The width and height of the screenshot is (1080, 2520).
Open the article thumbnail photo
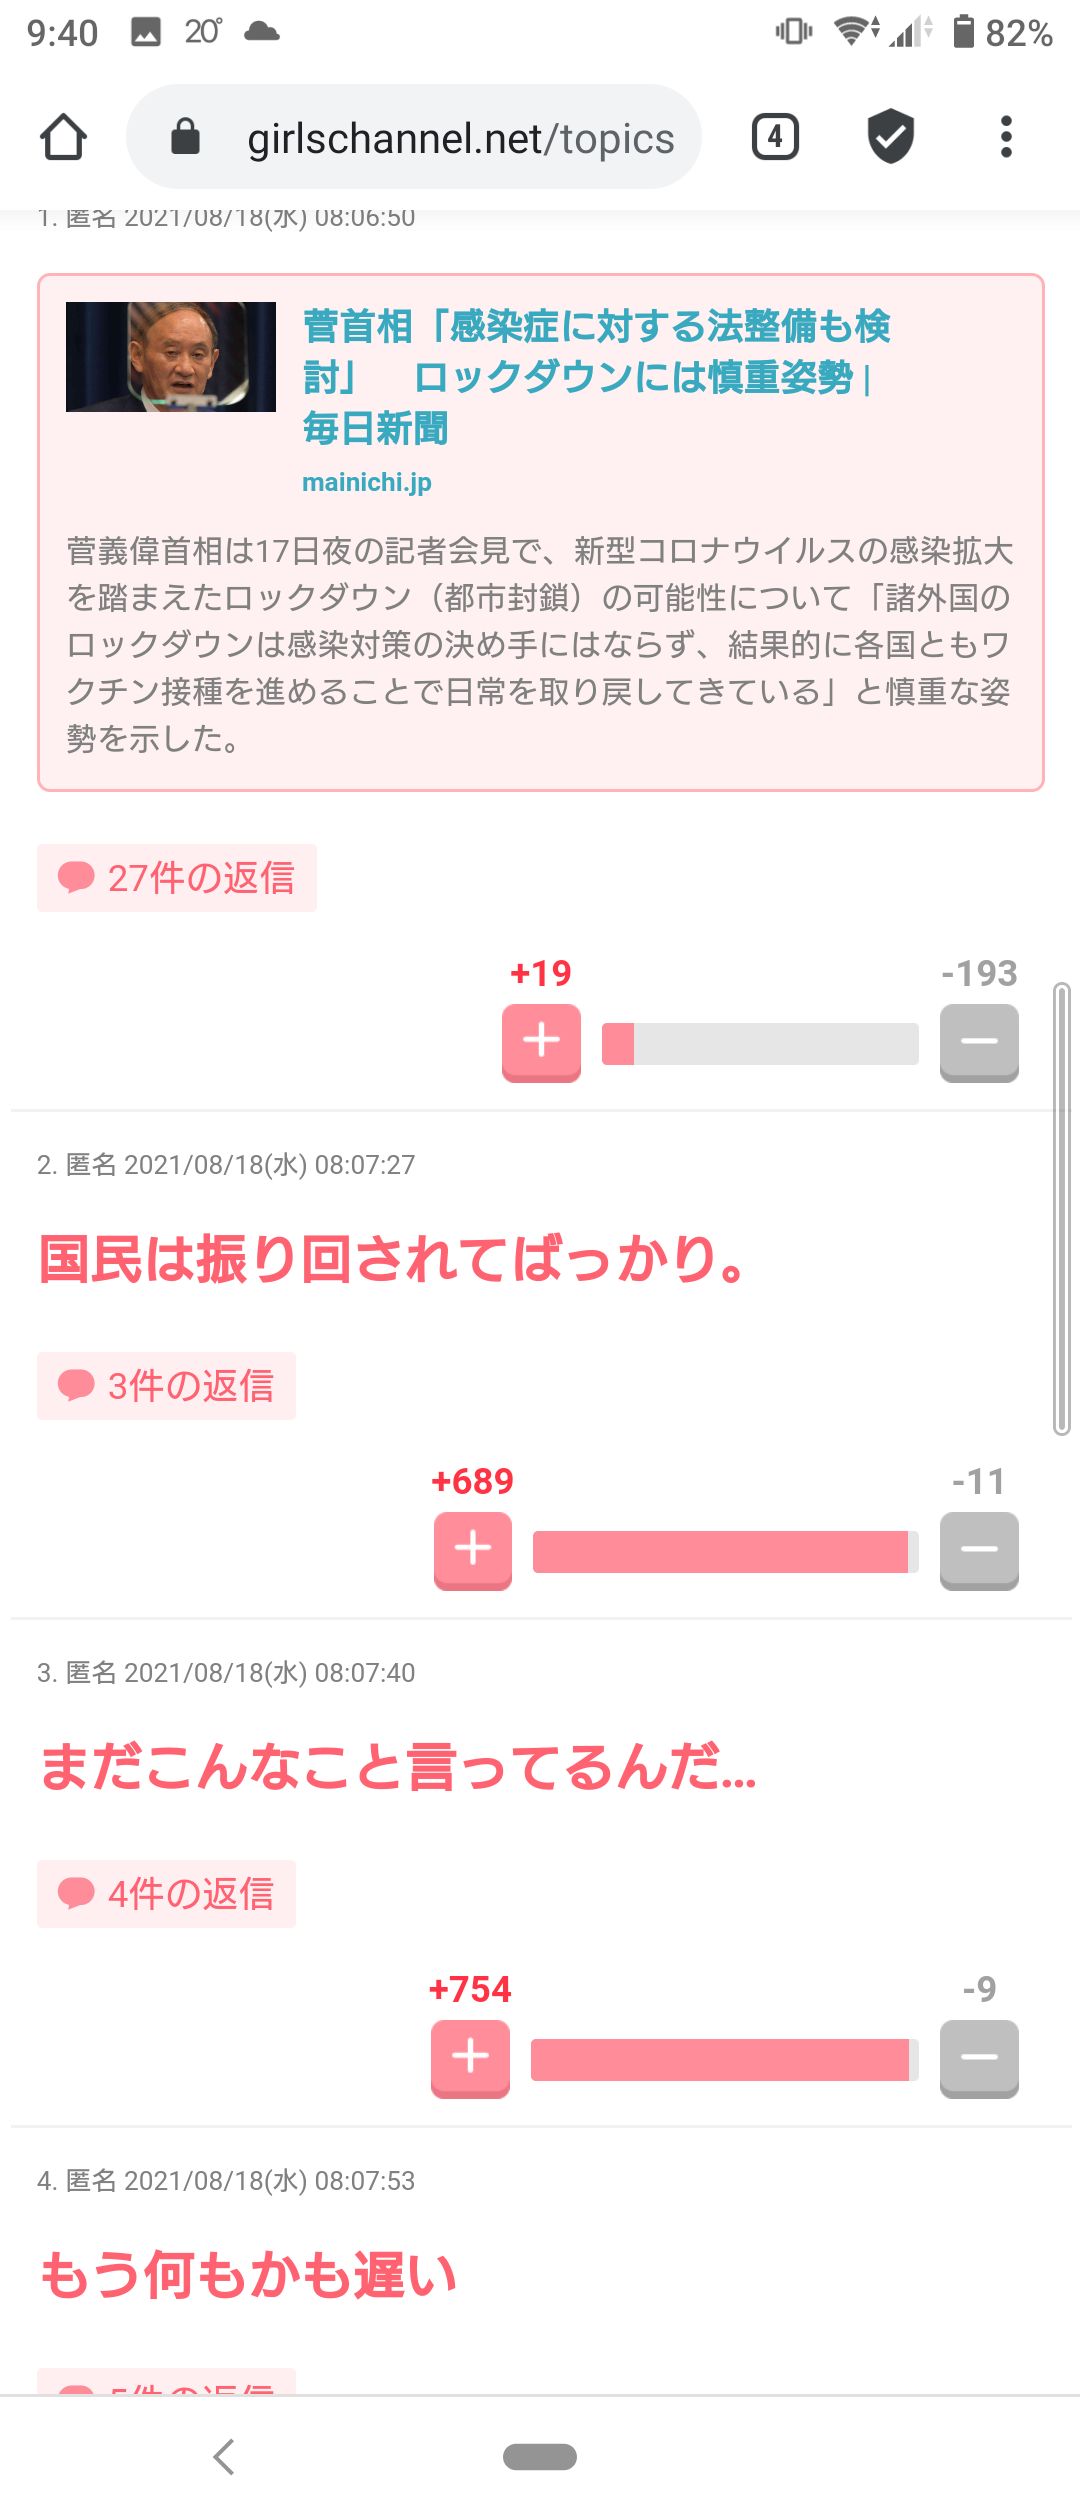point(171,357)
